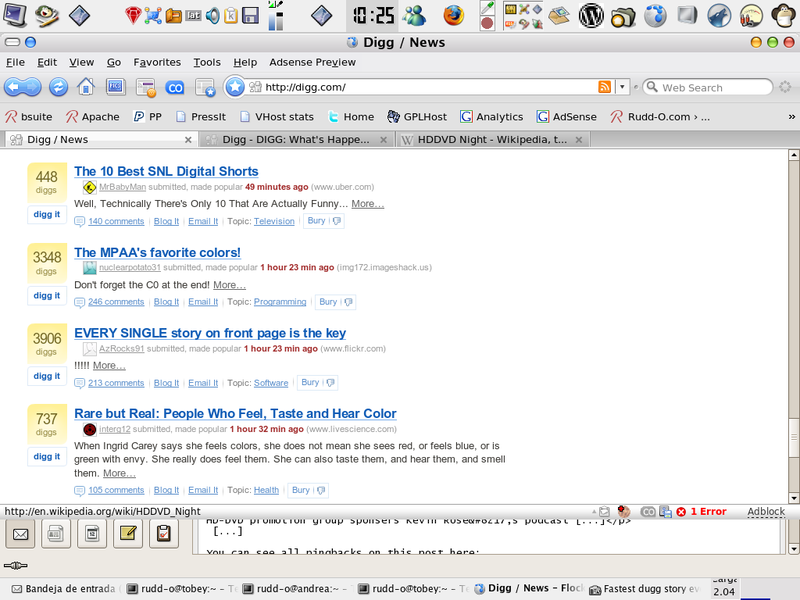Open the RSS feed icon in address bar
The height and width of the screenshot is (600, 800).
click(x=604, y=87)
